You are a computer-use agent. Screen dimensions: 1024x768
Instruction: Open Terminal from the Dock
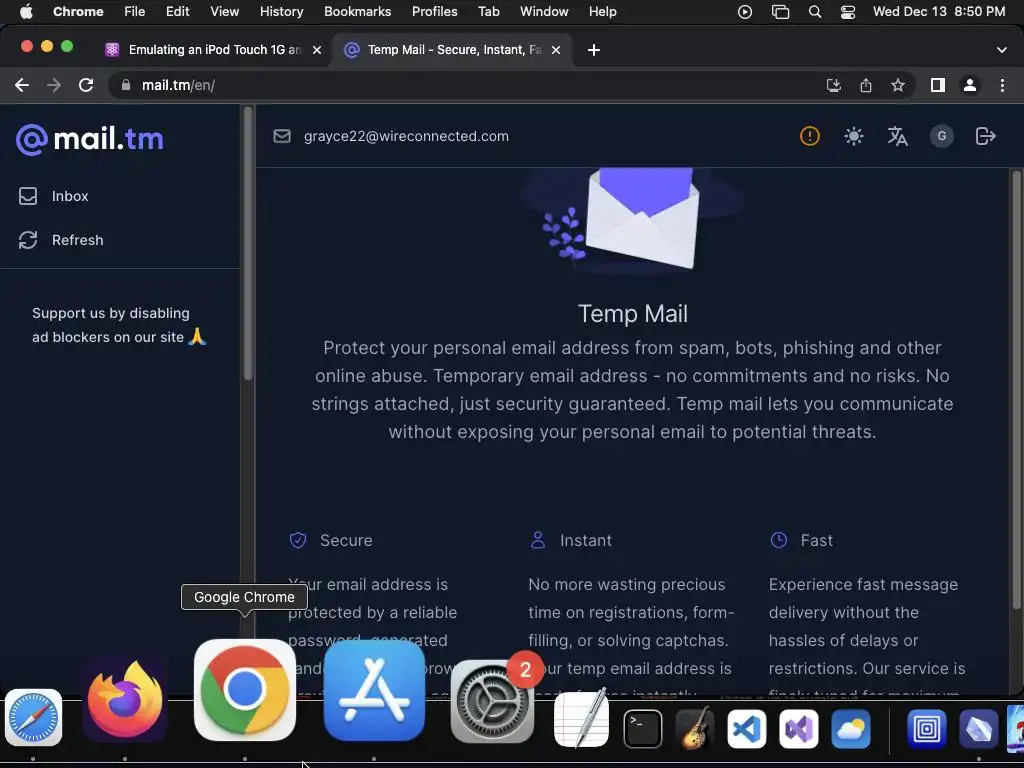pyautogui.click(x=643, y=728)
